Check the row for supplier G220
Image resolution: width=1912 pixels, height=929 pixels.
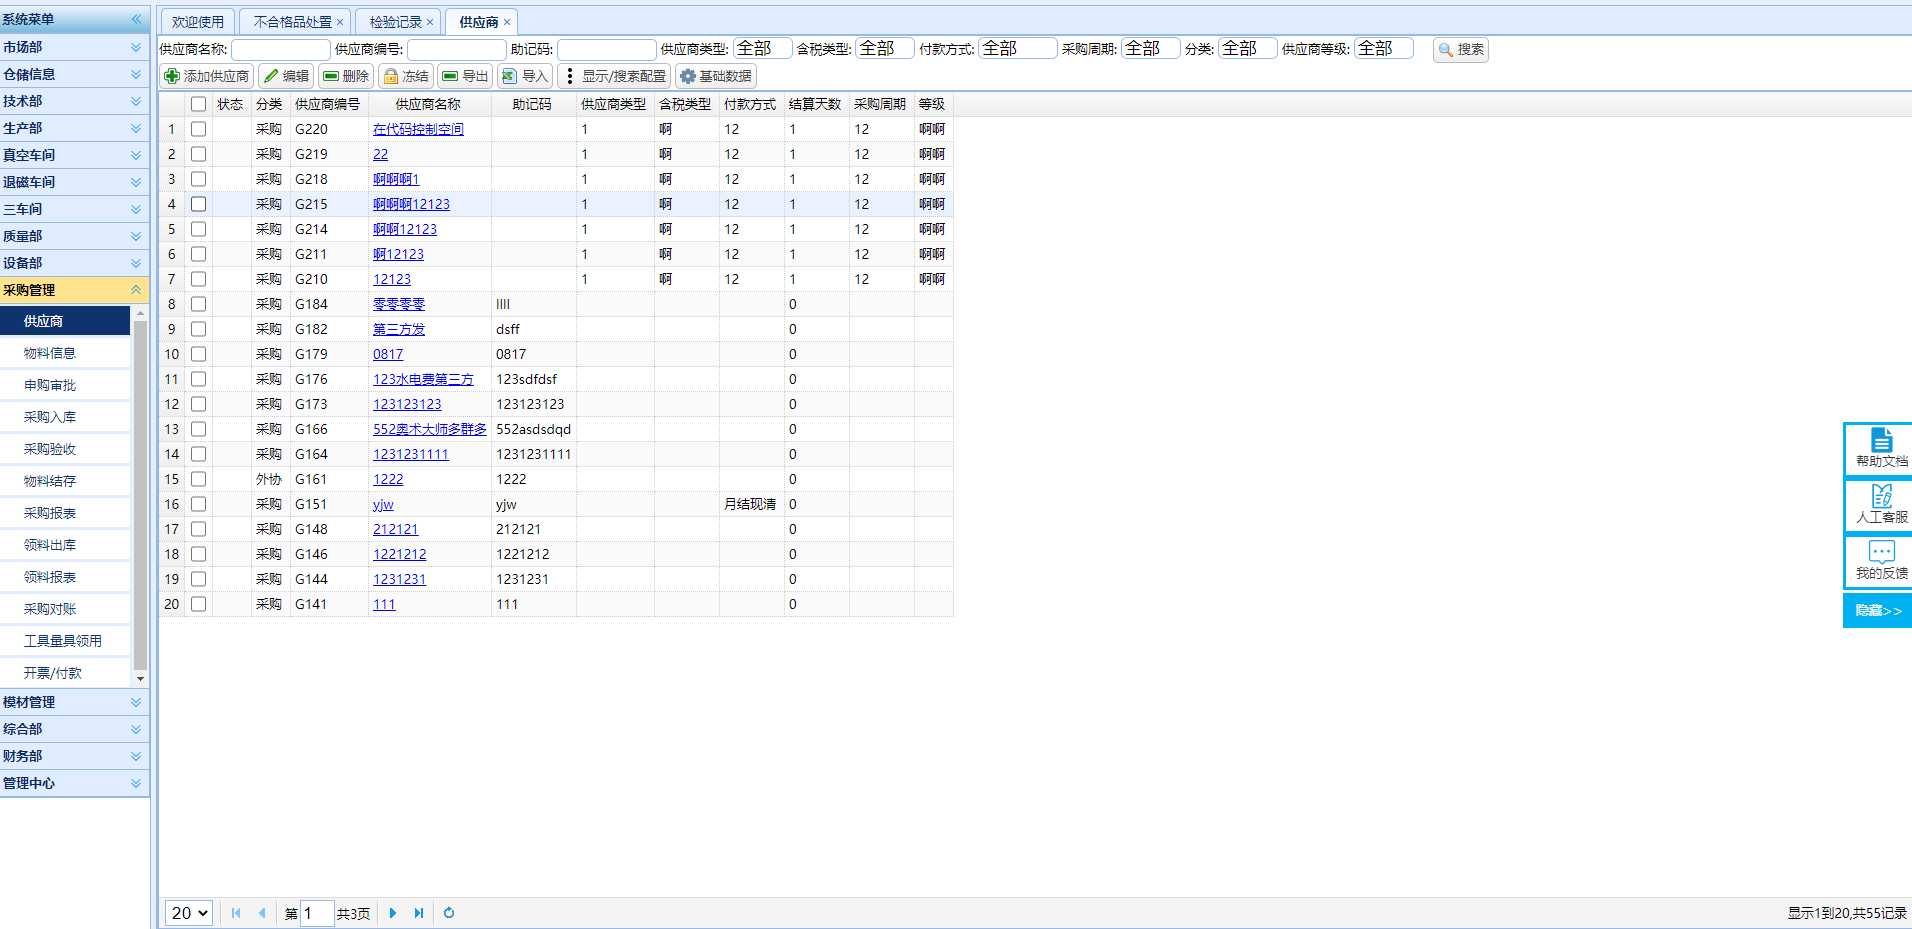coord(199,129)
